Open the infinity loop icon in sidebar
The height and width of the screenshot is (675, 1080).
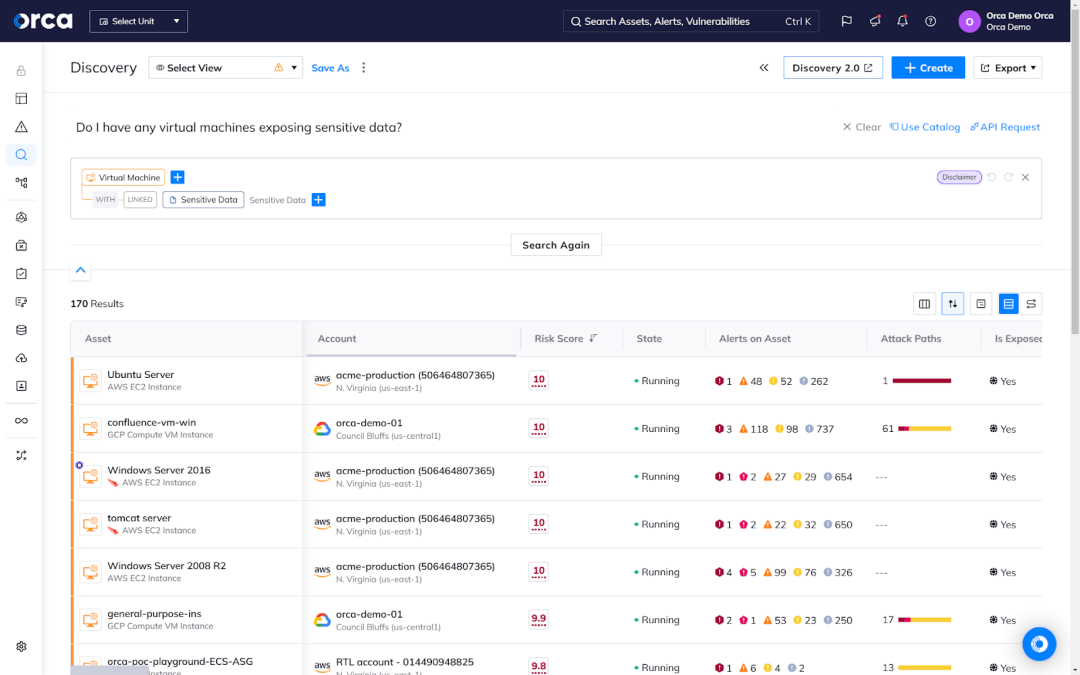[x=21, y=421]
